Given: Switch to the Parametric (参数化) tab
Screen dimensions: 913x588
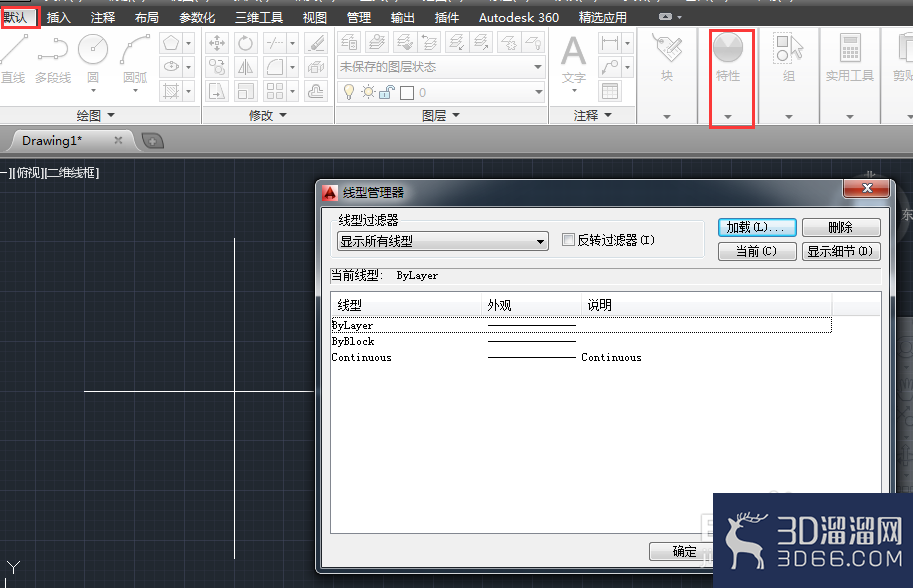Looking at the screenshot, I should [197, 17].
